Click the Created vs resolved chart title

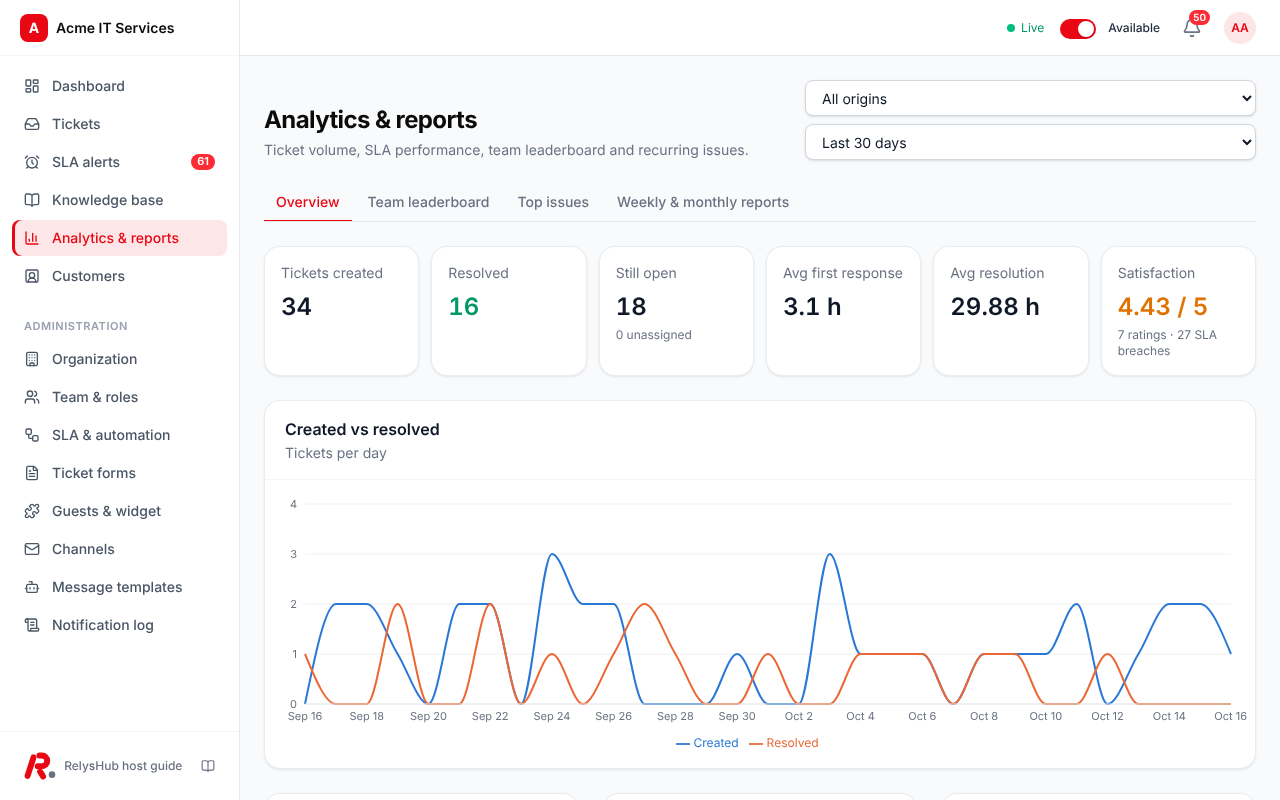pos(362,429)
